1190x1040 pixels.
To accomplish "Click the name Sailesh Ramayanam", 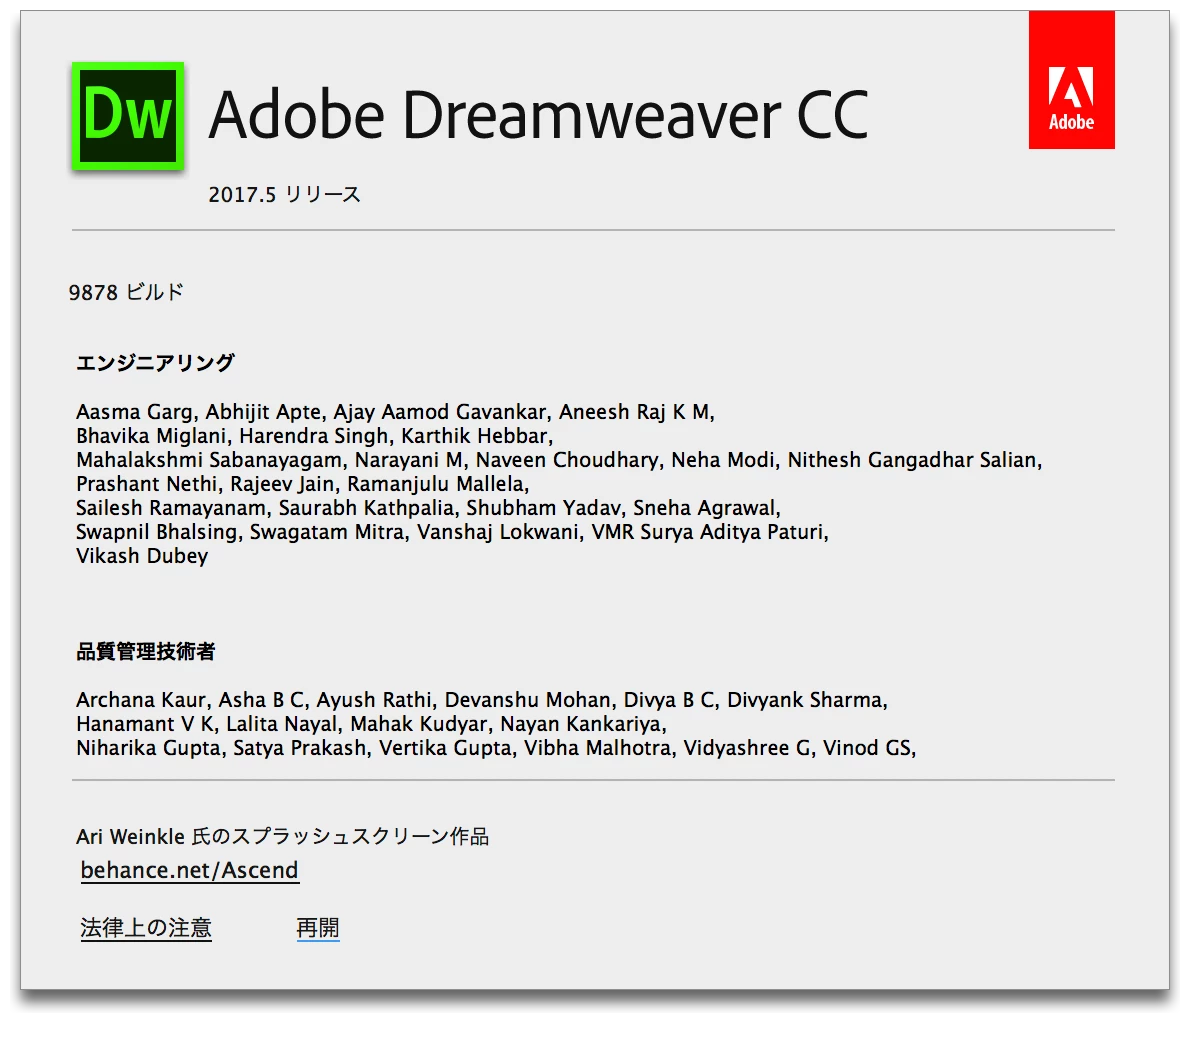I will coord(171,508).
